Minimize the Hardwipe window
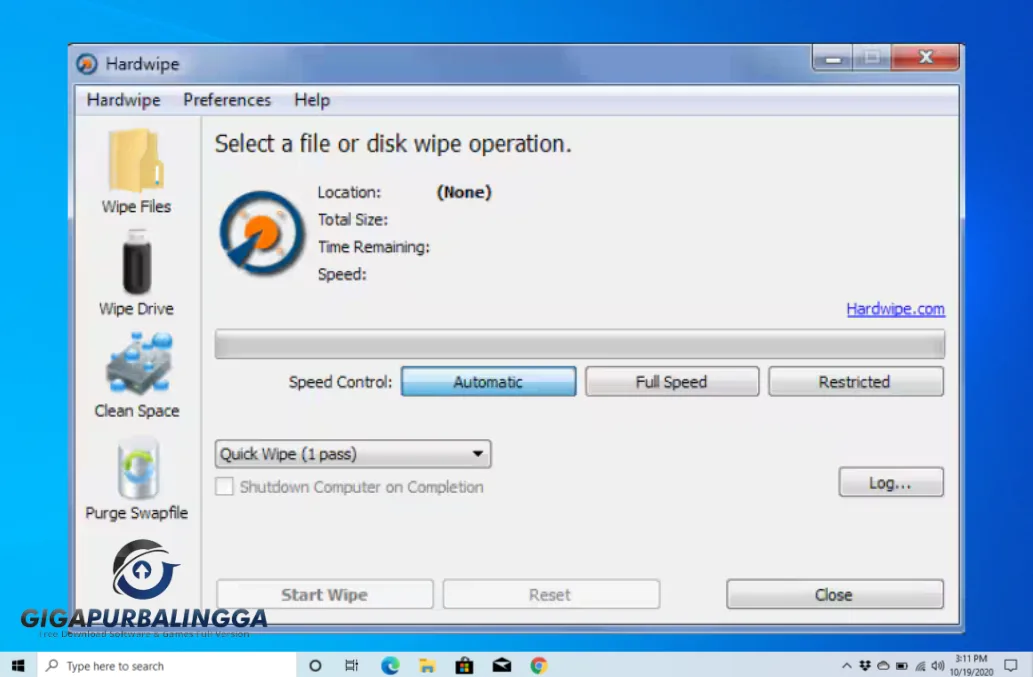 833,59
